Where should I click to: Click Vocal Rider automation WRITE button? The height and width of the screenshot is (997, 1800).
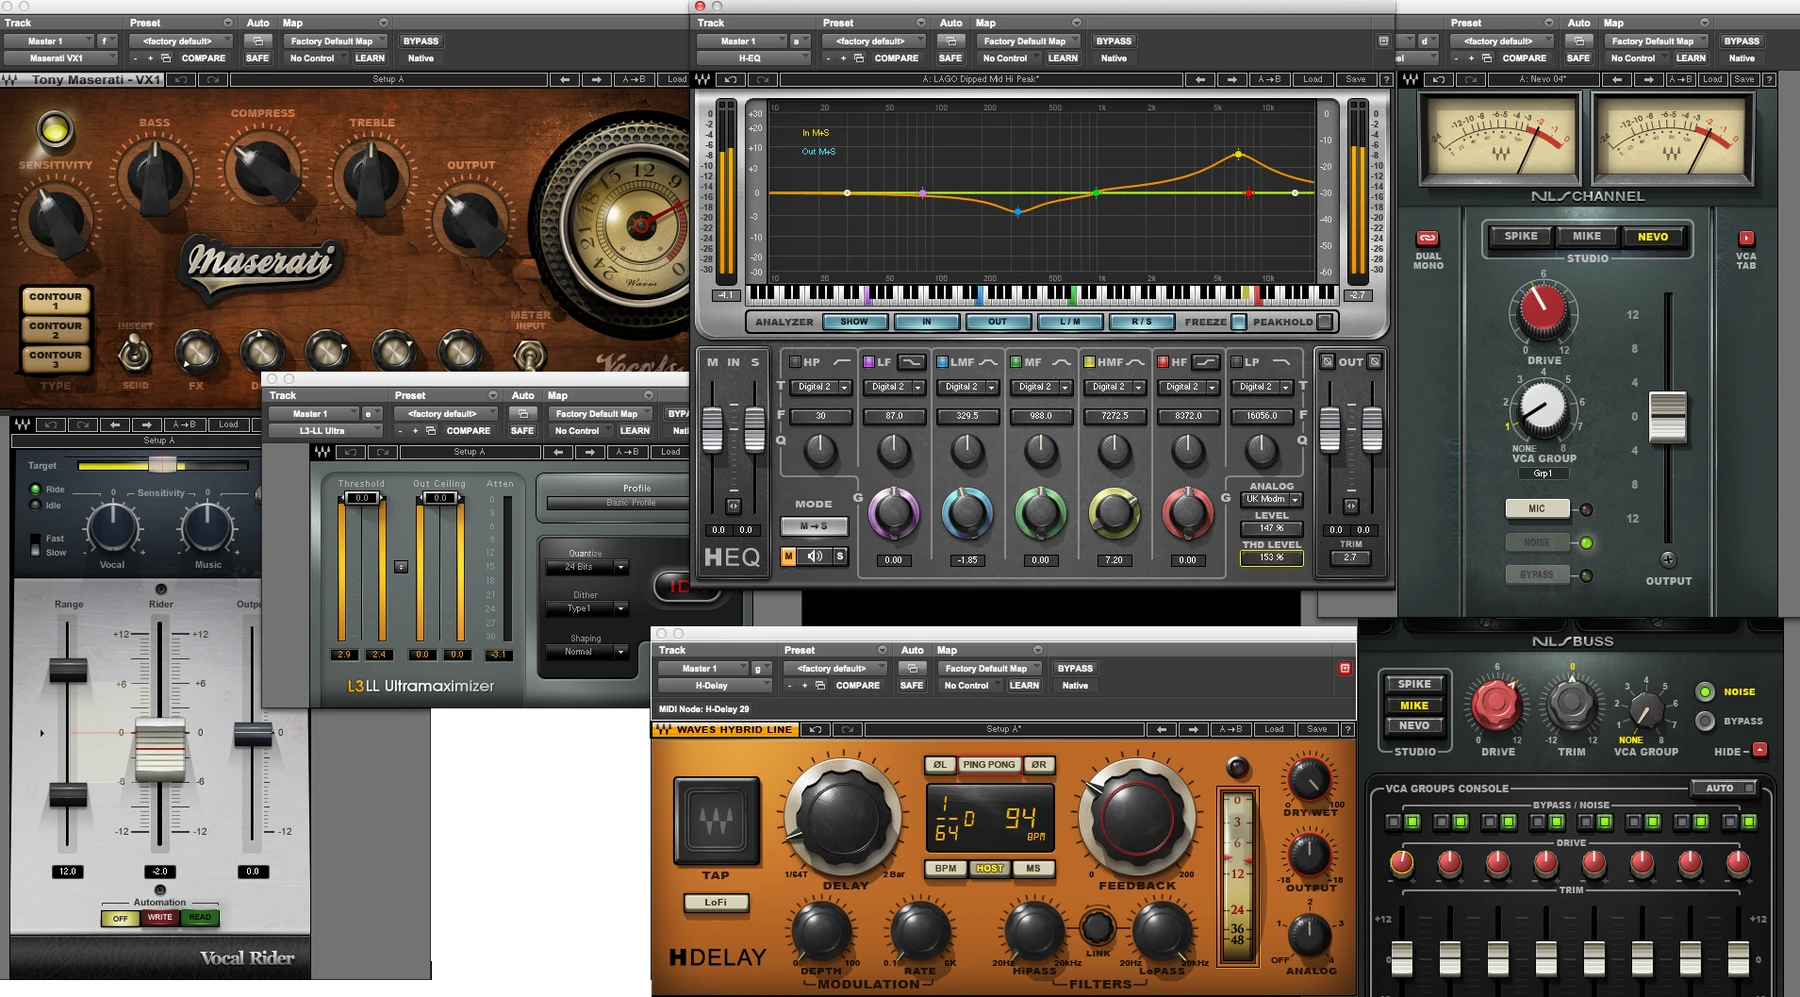[x=160, y=917]
